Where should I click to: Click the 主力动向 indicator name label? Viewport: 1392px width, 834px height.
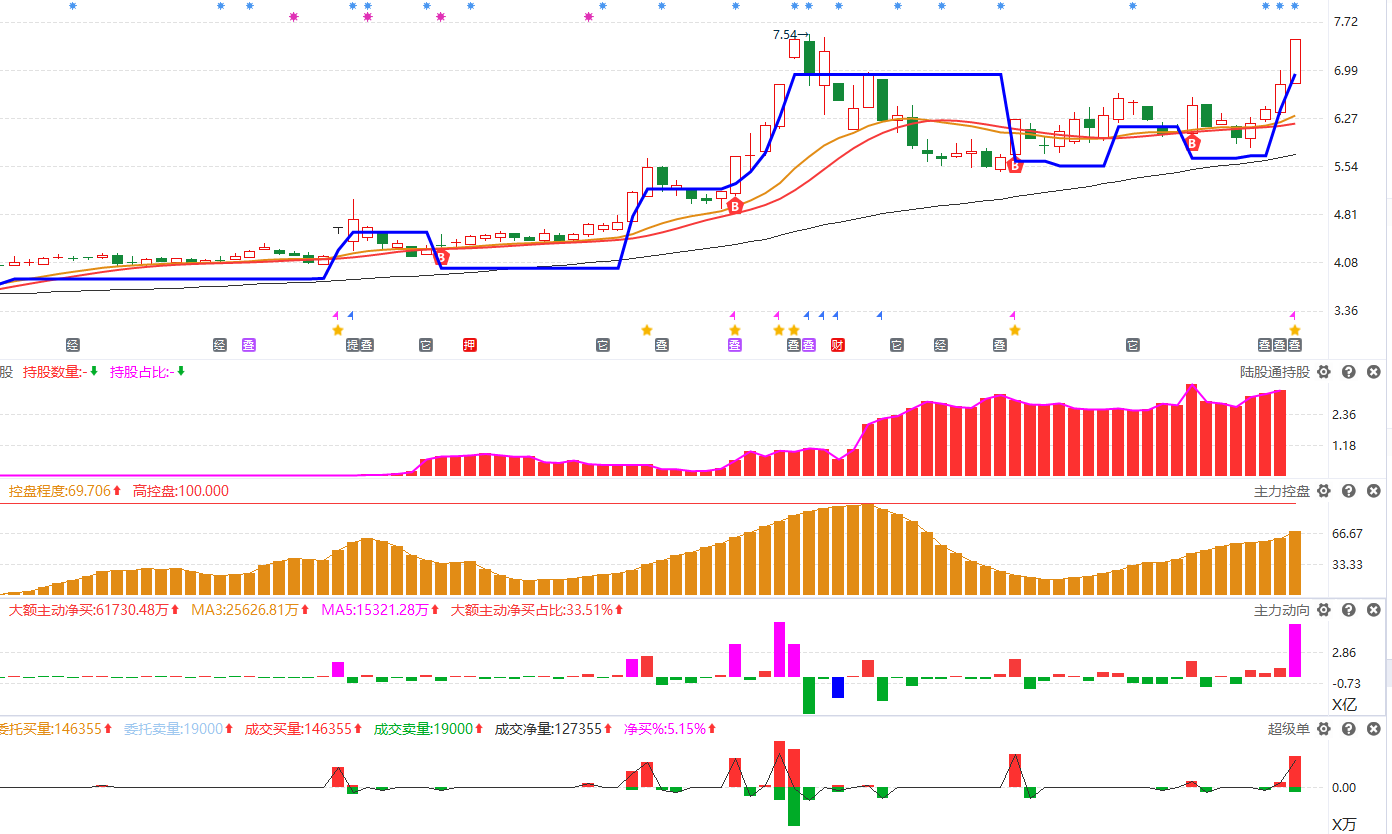point(1281,610)
